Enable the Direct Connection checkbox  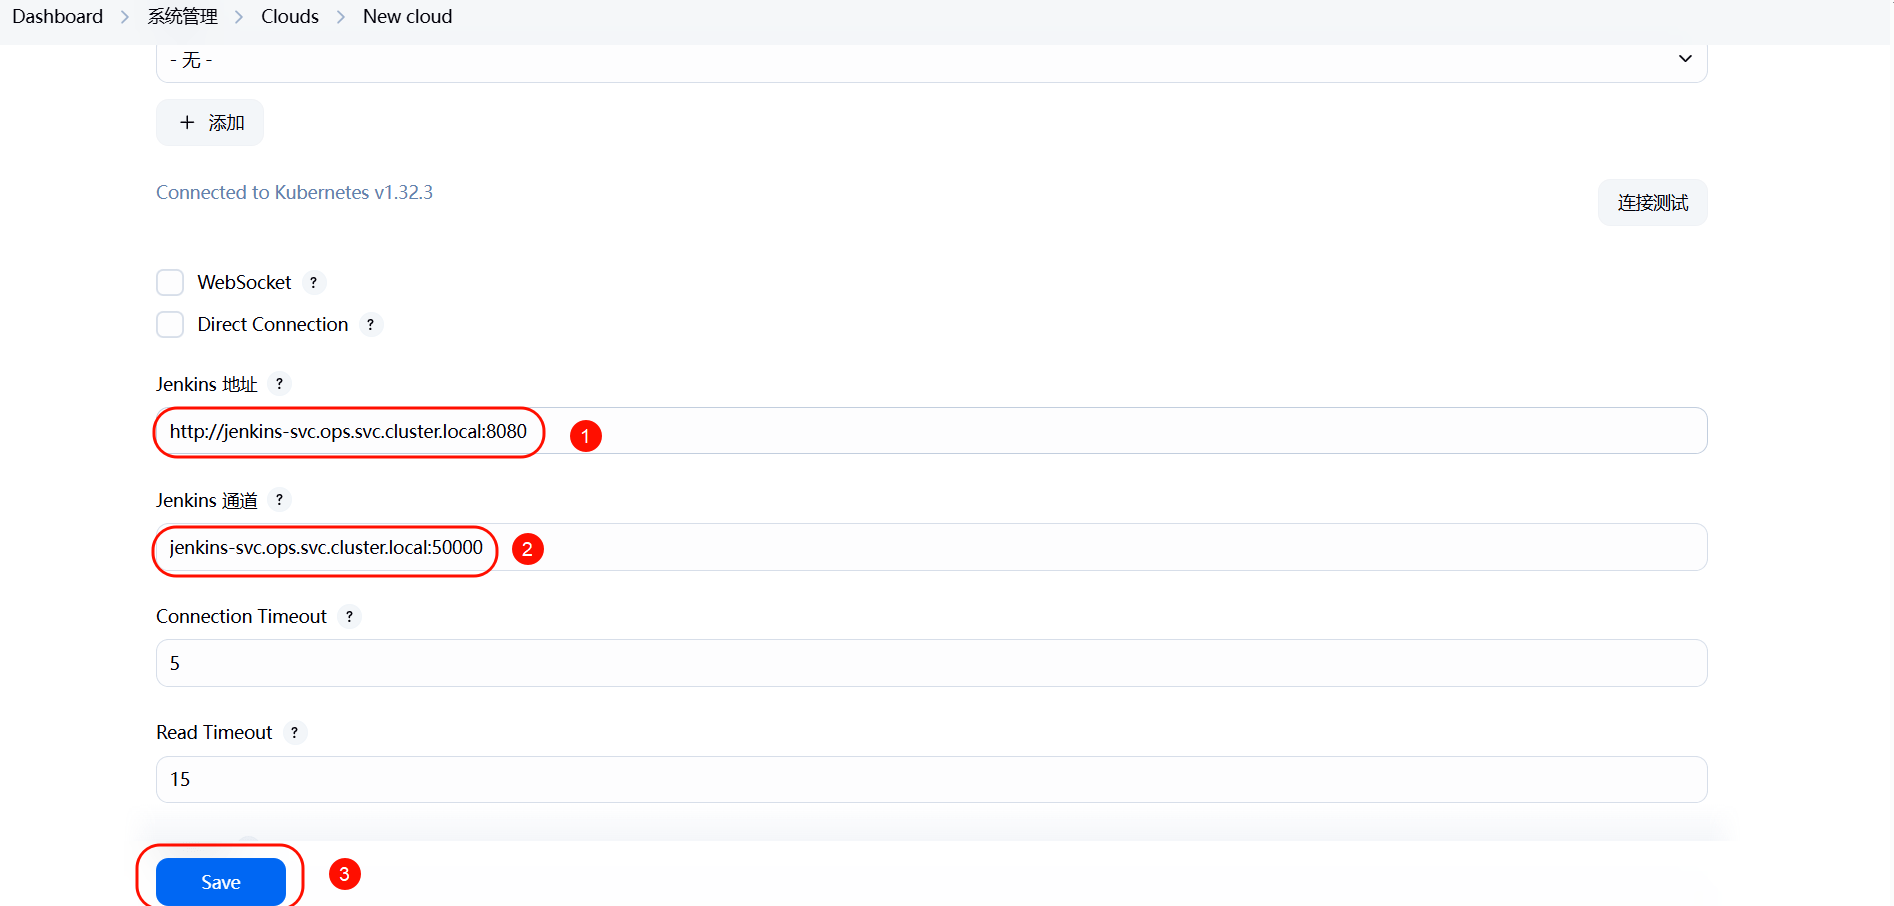coord(170,325)
